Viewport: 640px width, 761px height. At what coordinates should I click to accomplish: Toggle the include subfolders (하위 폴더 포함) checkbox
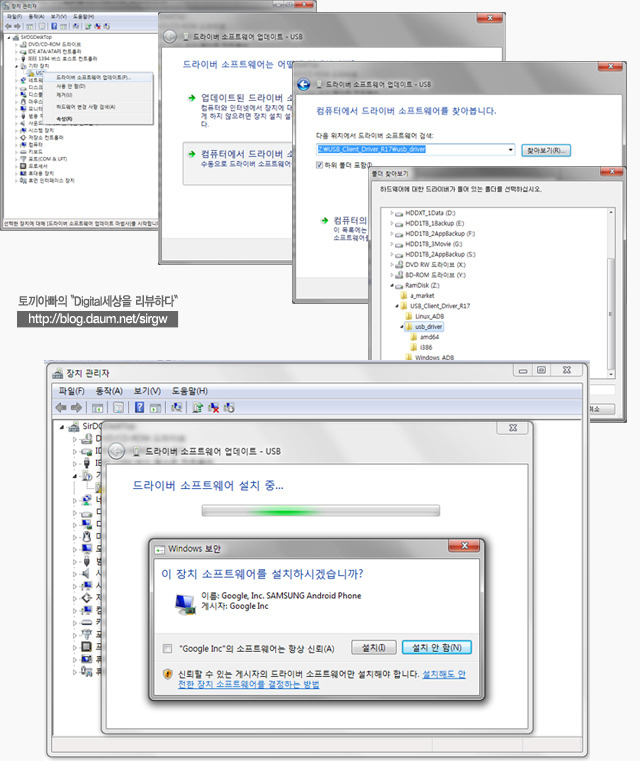(319, 165)
